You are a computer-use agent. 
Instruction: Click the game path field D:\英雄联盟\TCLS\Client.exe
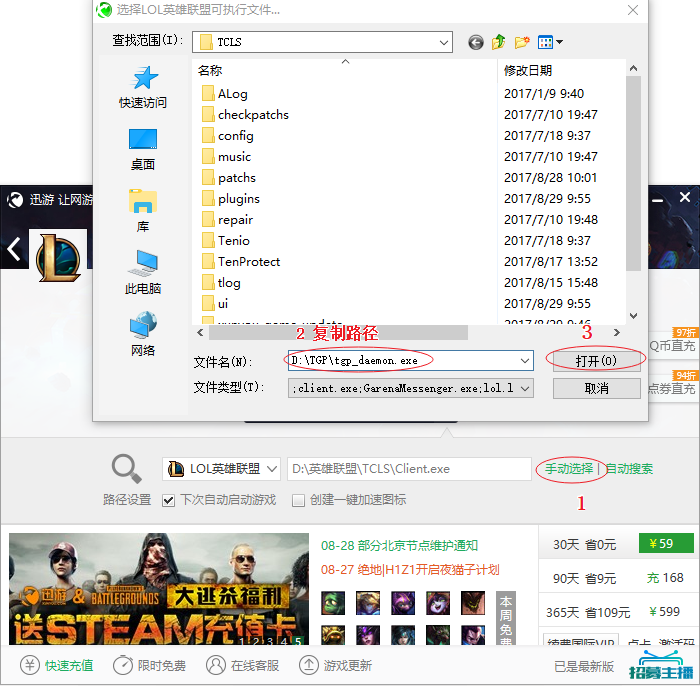click(x=409, y=469)
